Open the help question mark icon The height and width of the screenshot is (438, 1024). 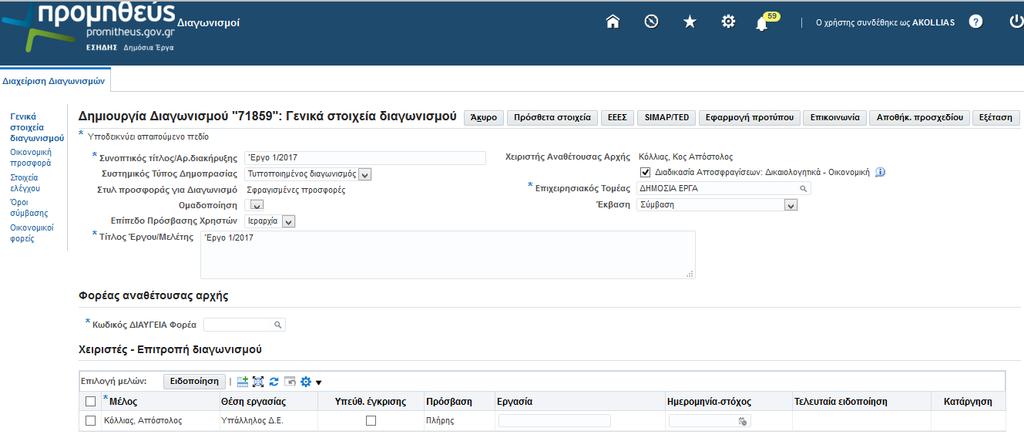976,22
